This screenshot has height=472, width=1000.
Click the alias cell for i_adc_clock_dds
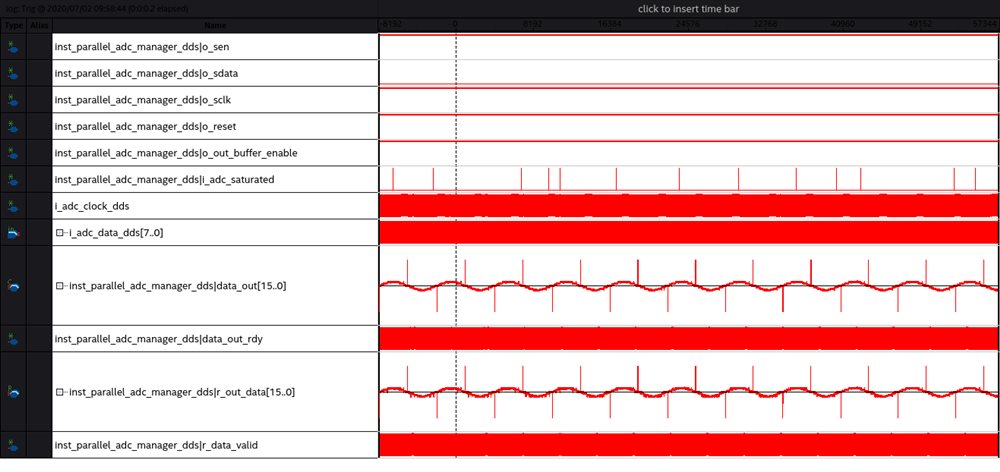[39, 206]
